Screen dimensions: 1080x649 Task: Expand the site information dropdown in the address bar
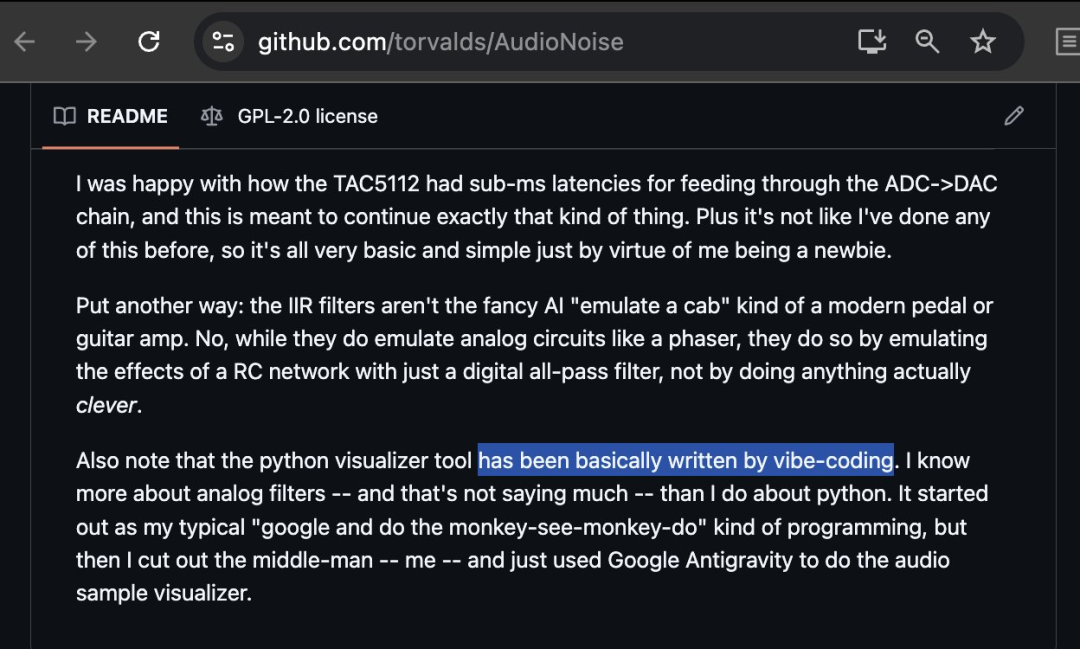pos(222,41)
